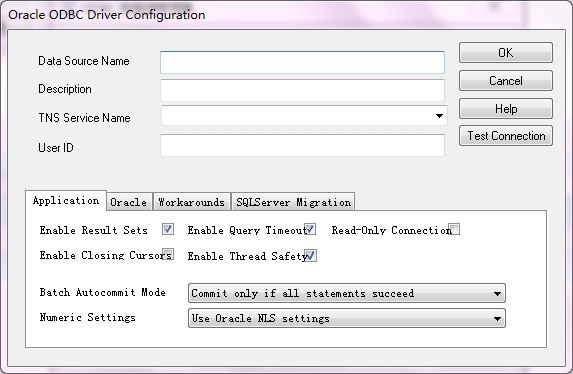Click the Test Connection button

click(x=506, y=136)
